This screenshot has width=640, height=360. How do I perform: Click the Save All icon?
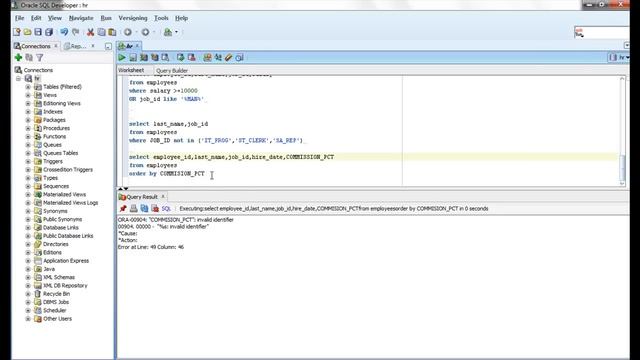pos(49,32)
